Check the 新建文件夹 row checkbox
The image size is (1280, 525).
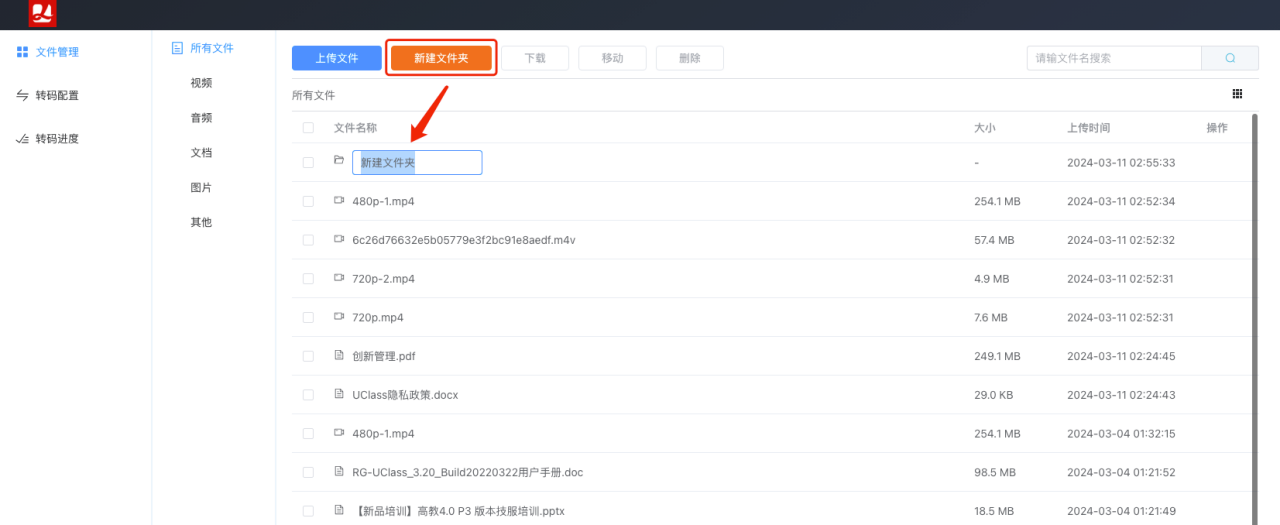tap(308, 162)
